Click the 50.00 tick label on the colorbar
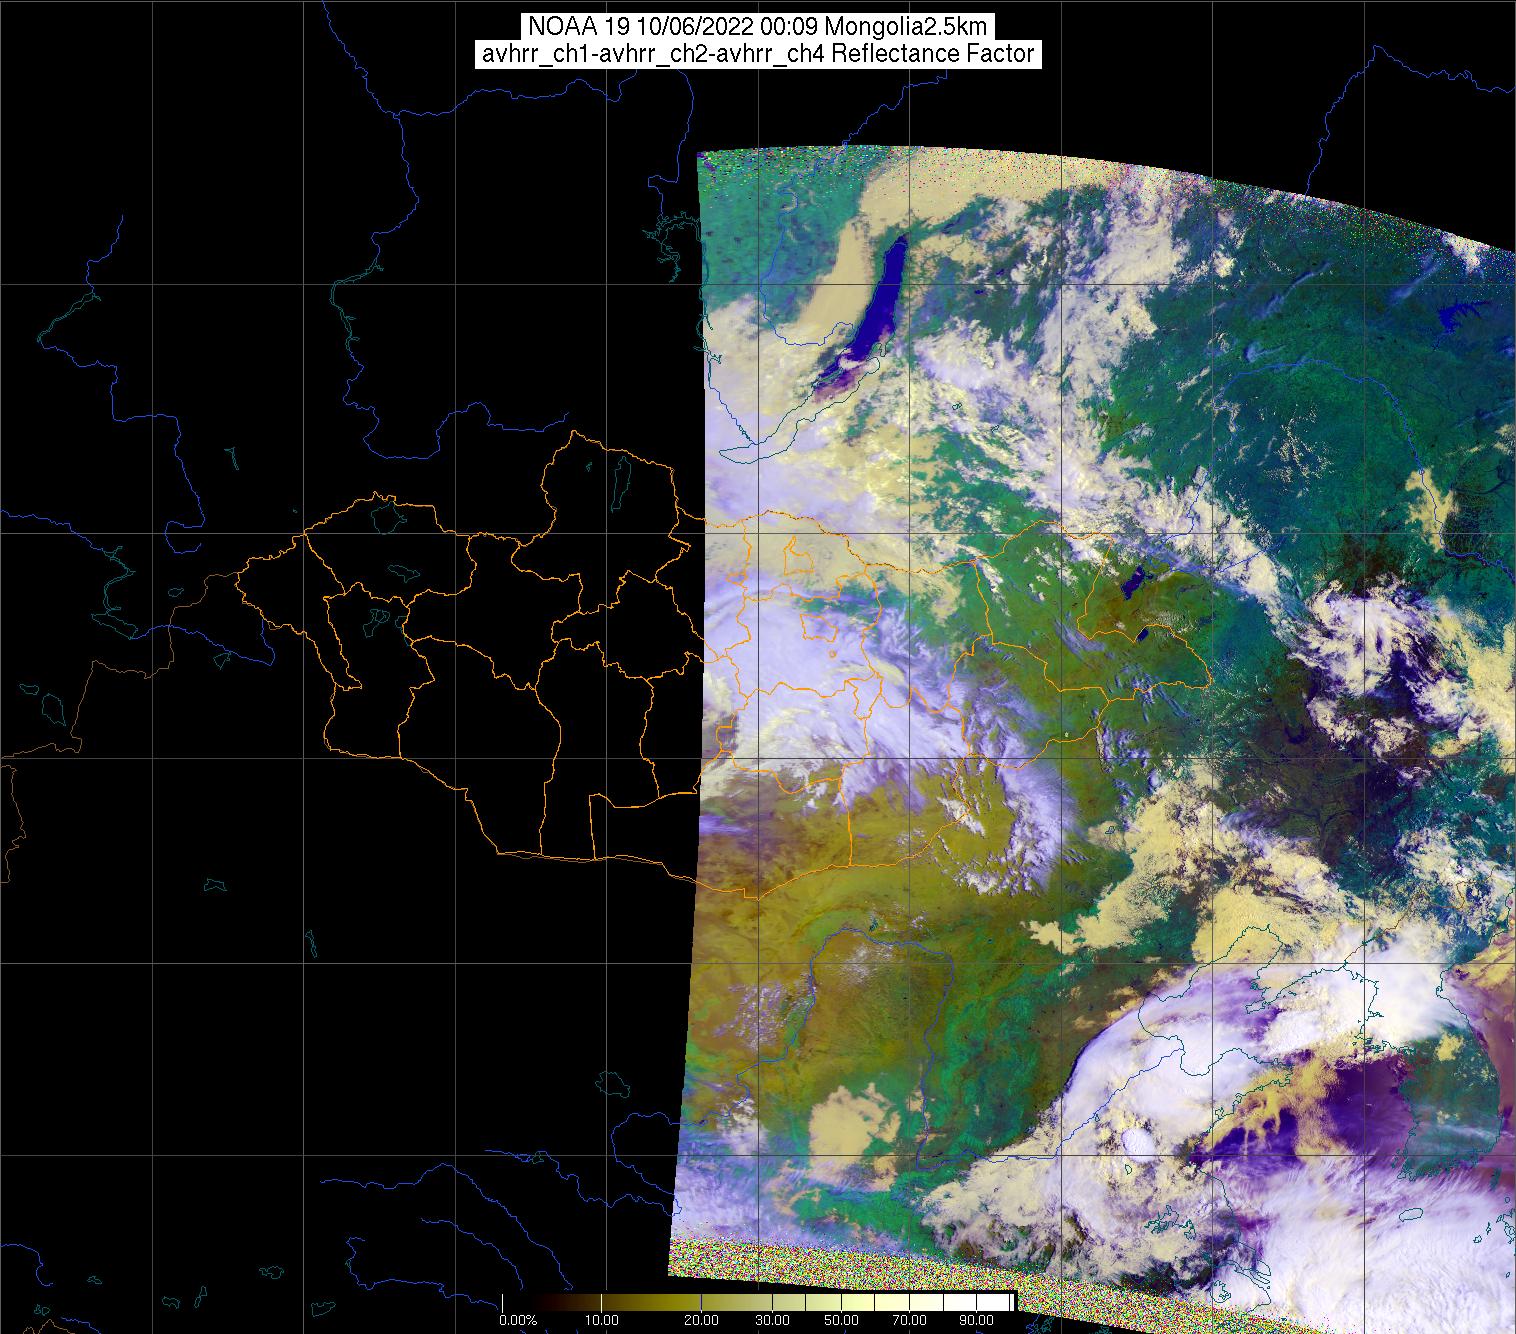Viewport: 1516px width, 1334px height. 841,1322
